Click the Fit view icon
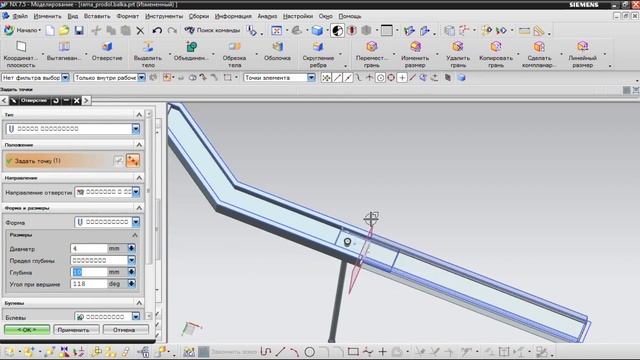 276,31
